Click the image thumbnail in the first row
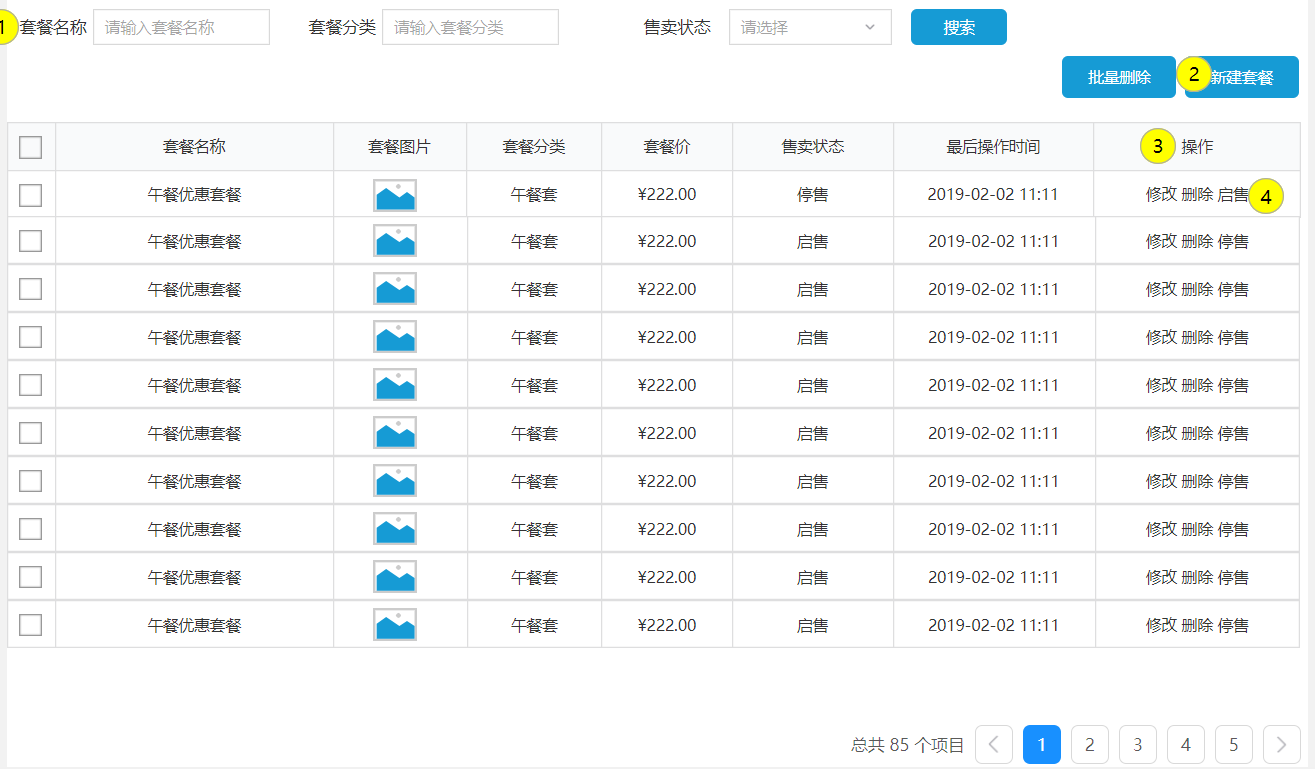Image resolution: width=1315 pixels, height=769 pixels. (395, 195)
